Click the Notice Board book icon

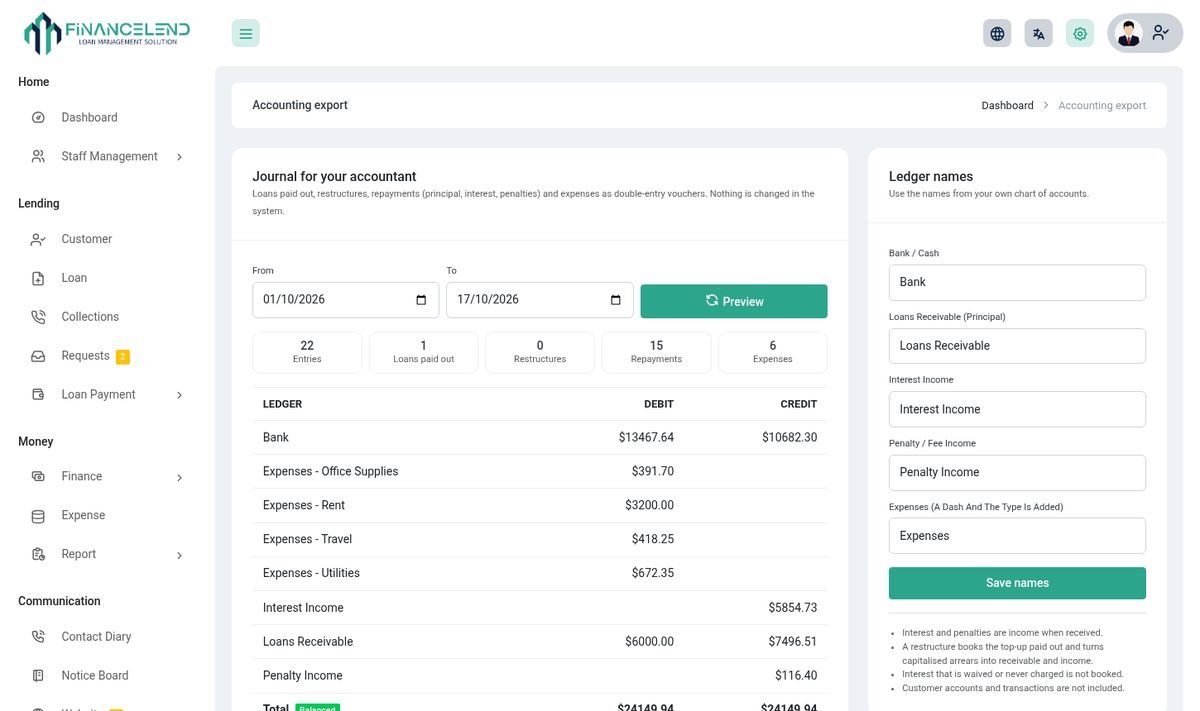pos(38,676)
